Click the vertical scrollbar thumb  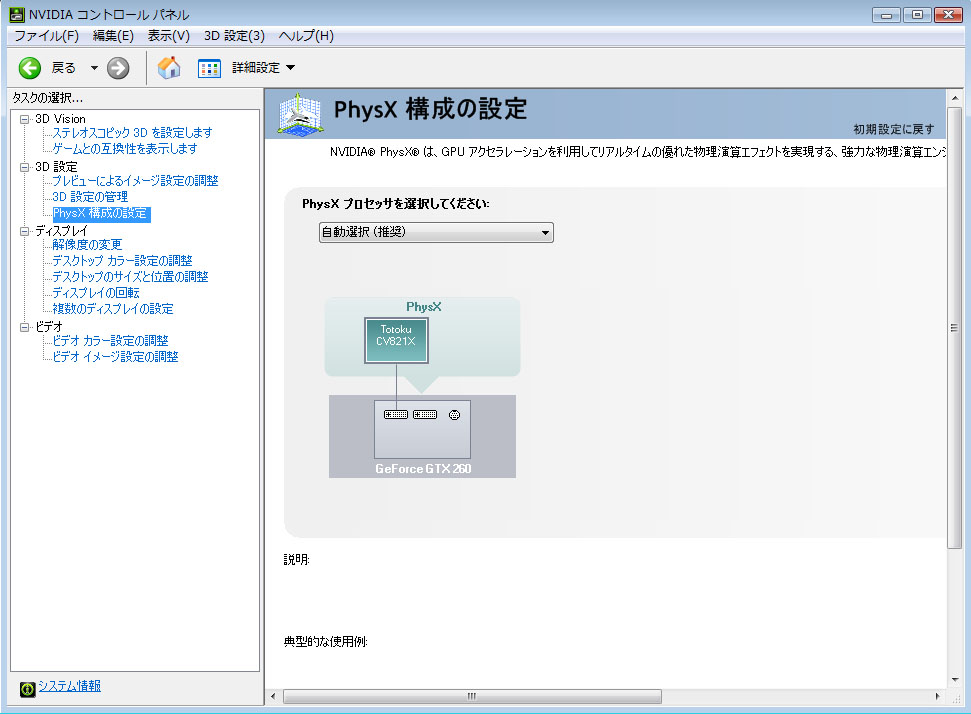click(x=954, y=328)
